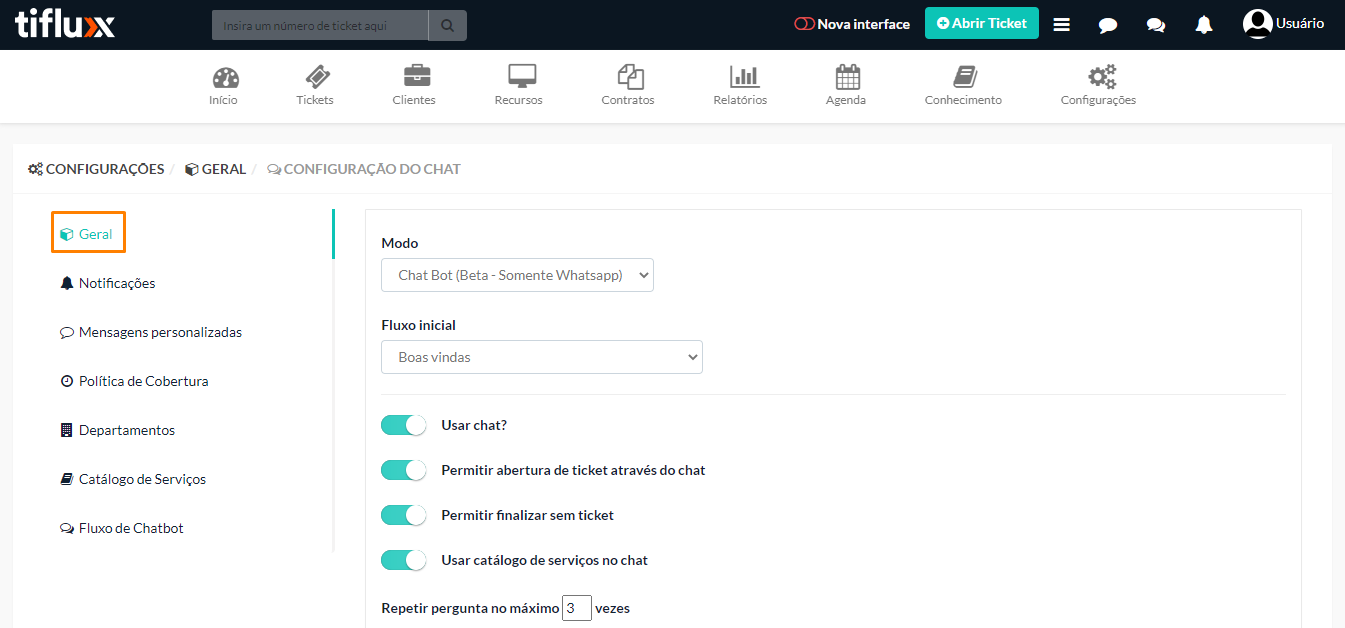Click the Tiflux logo
Viewport: 1345px width, 628px height.
[x=65, y=24]
